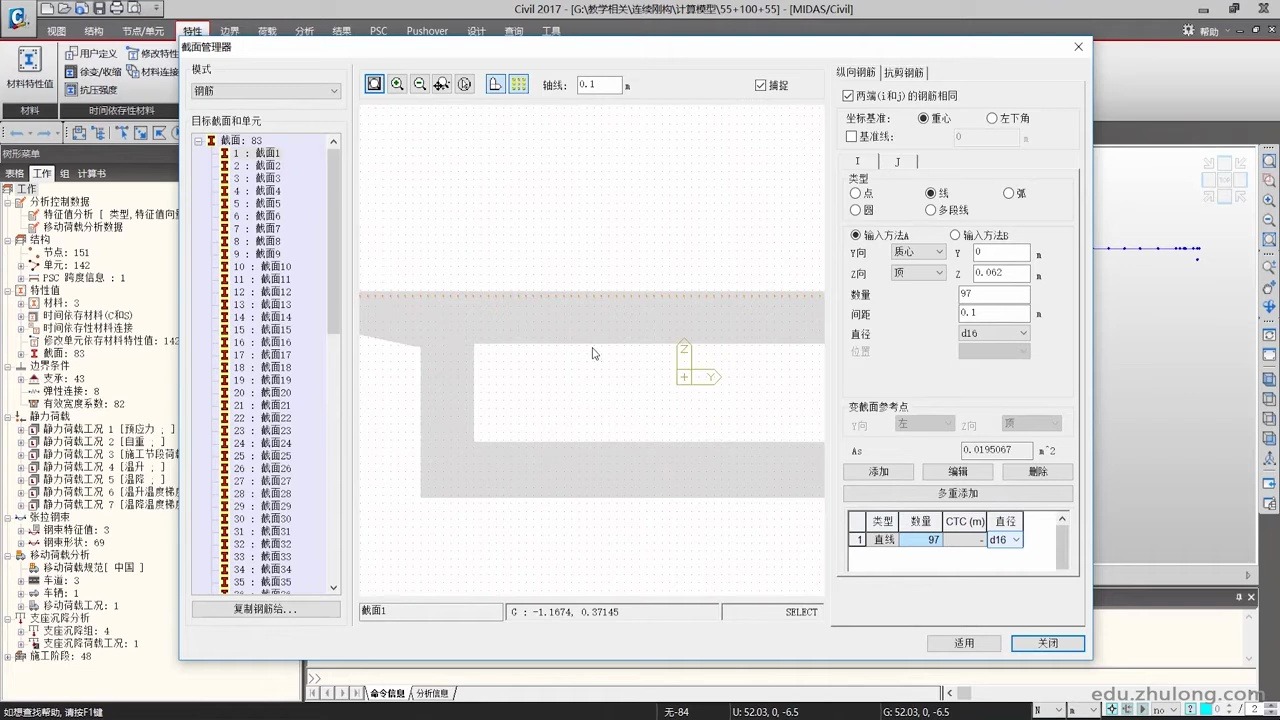1280x720 pixels.
Task: Click the 适用 apply button
Action: coord(964,643)
